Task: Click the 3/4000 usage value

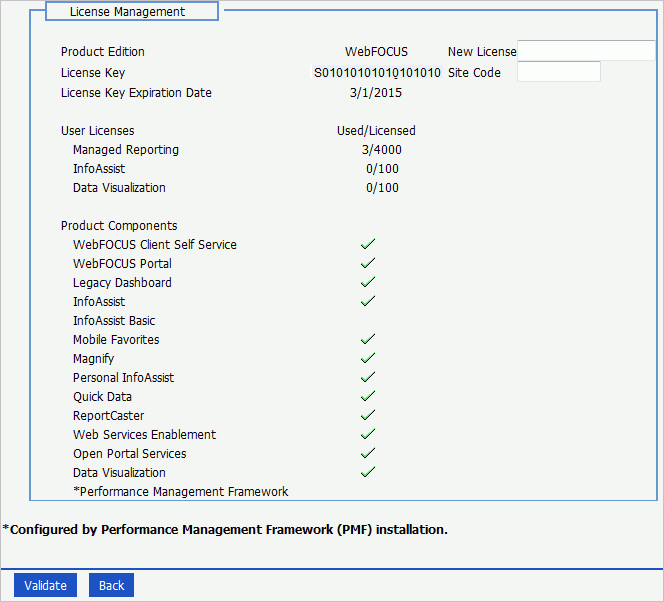Action: coord(382,150)
